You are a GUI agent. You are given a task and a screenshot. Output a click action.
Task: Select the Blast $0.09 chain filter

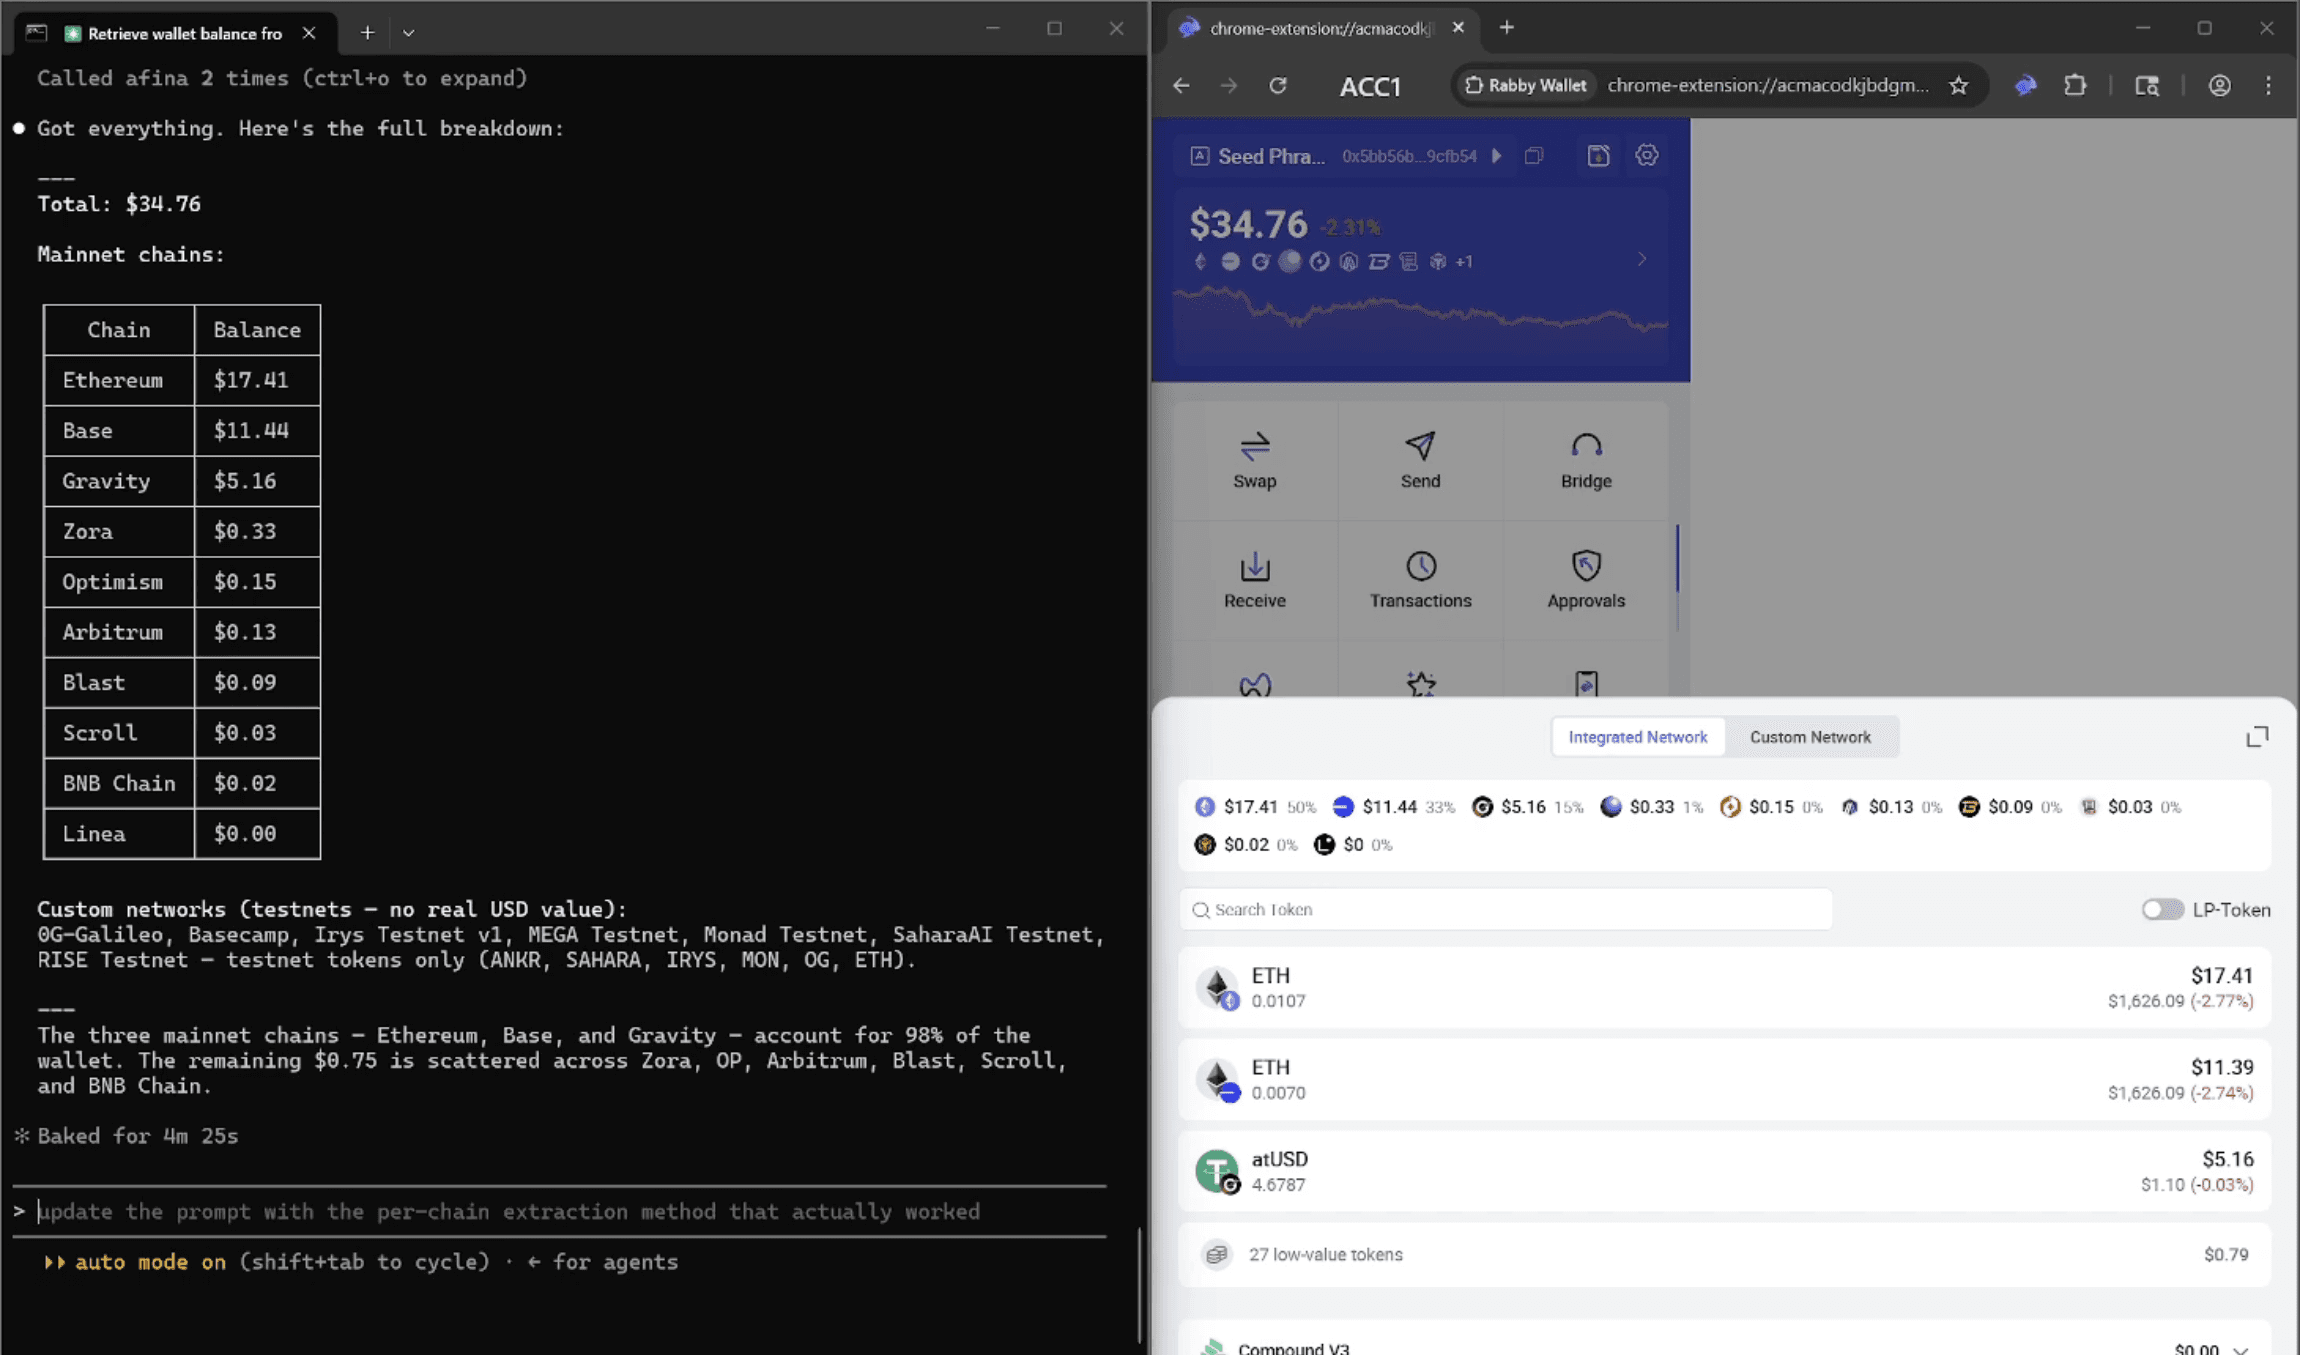click(x=2010, y=807)
